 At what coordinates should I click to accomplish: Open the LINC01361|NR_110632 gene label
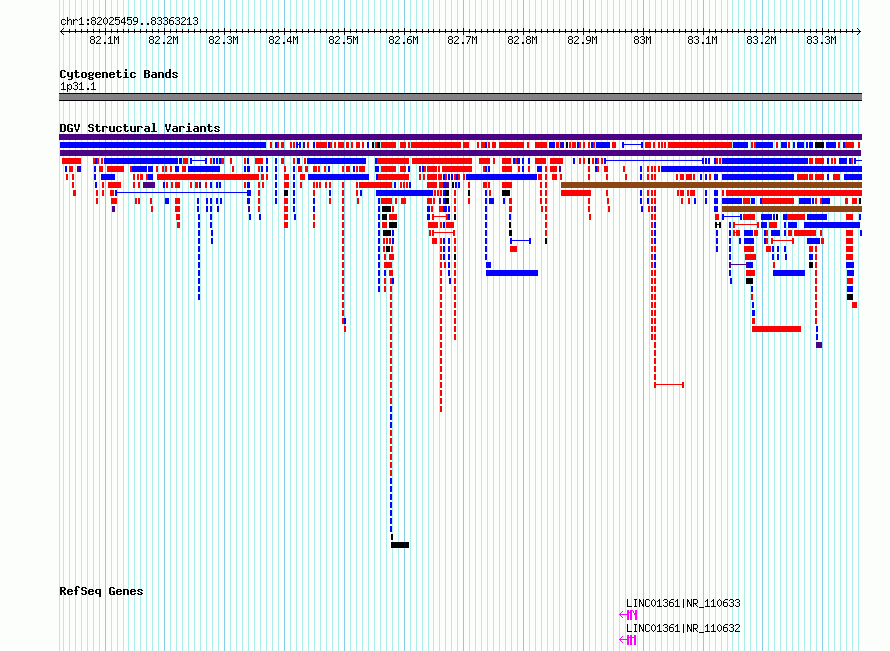pos(683,628)
